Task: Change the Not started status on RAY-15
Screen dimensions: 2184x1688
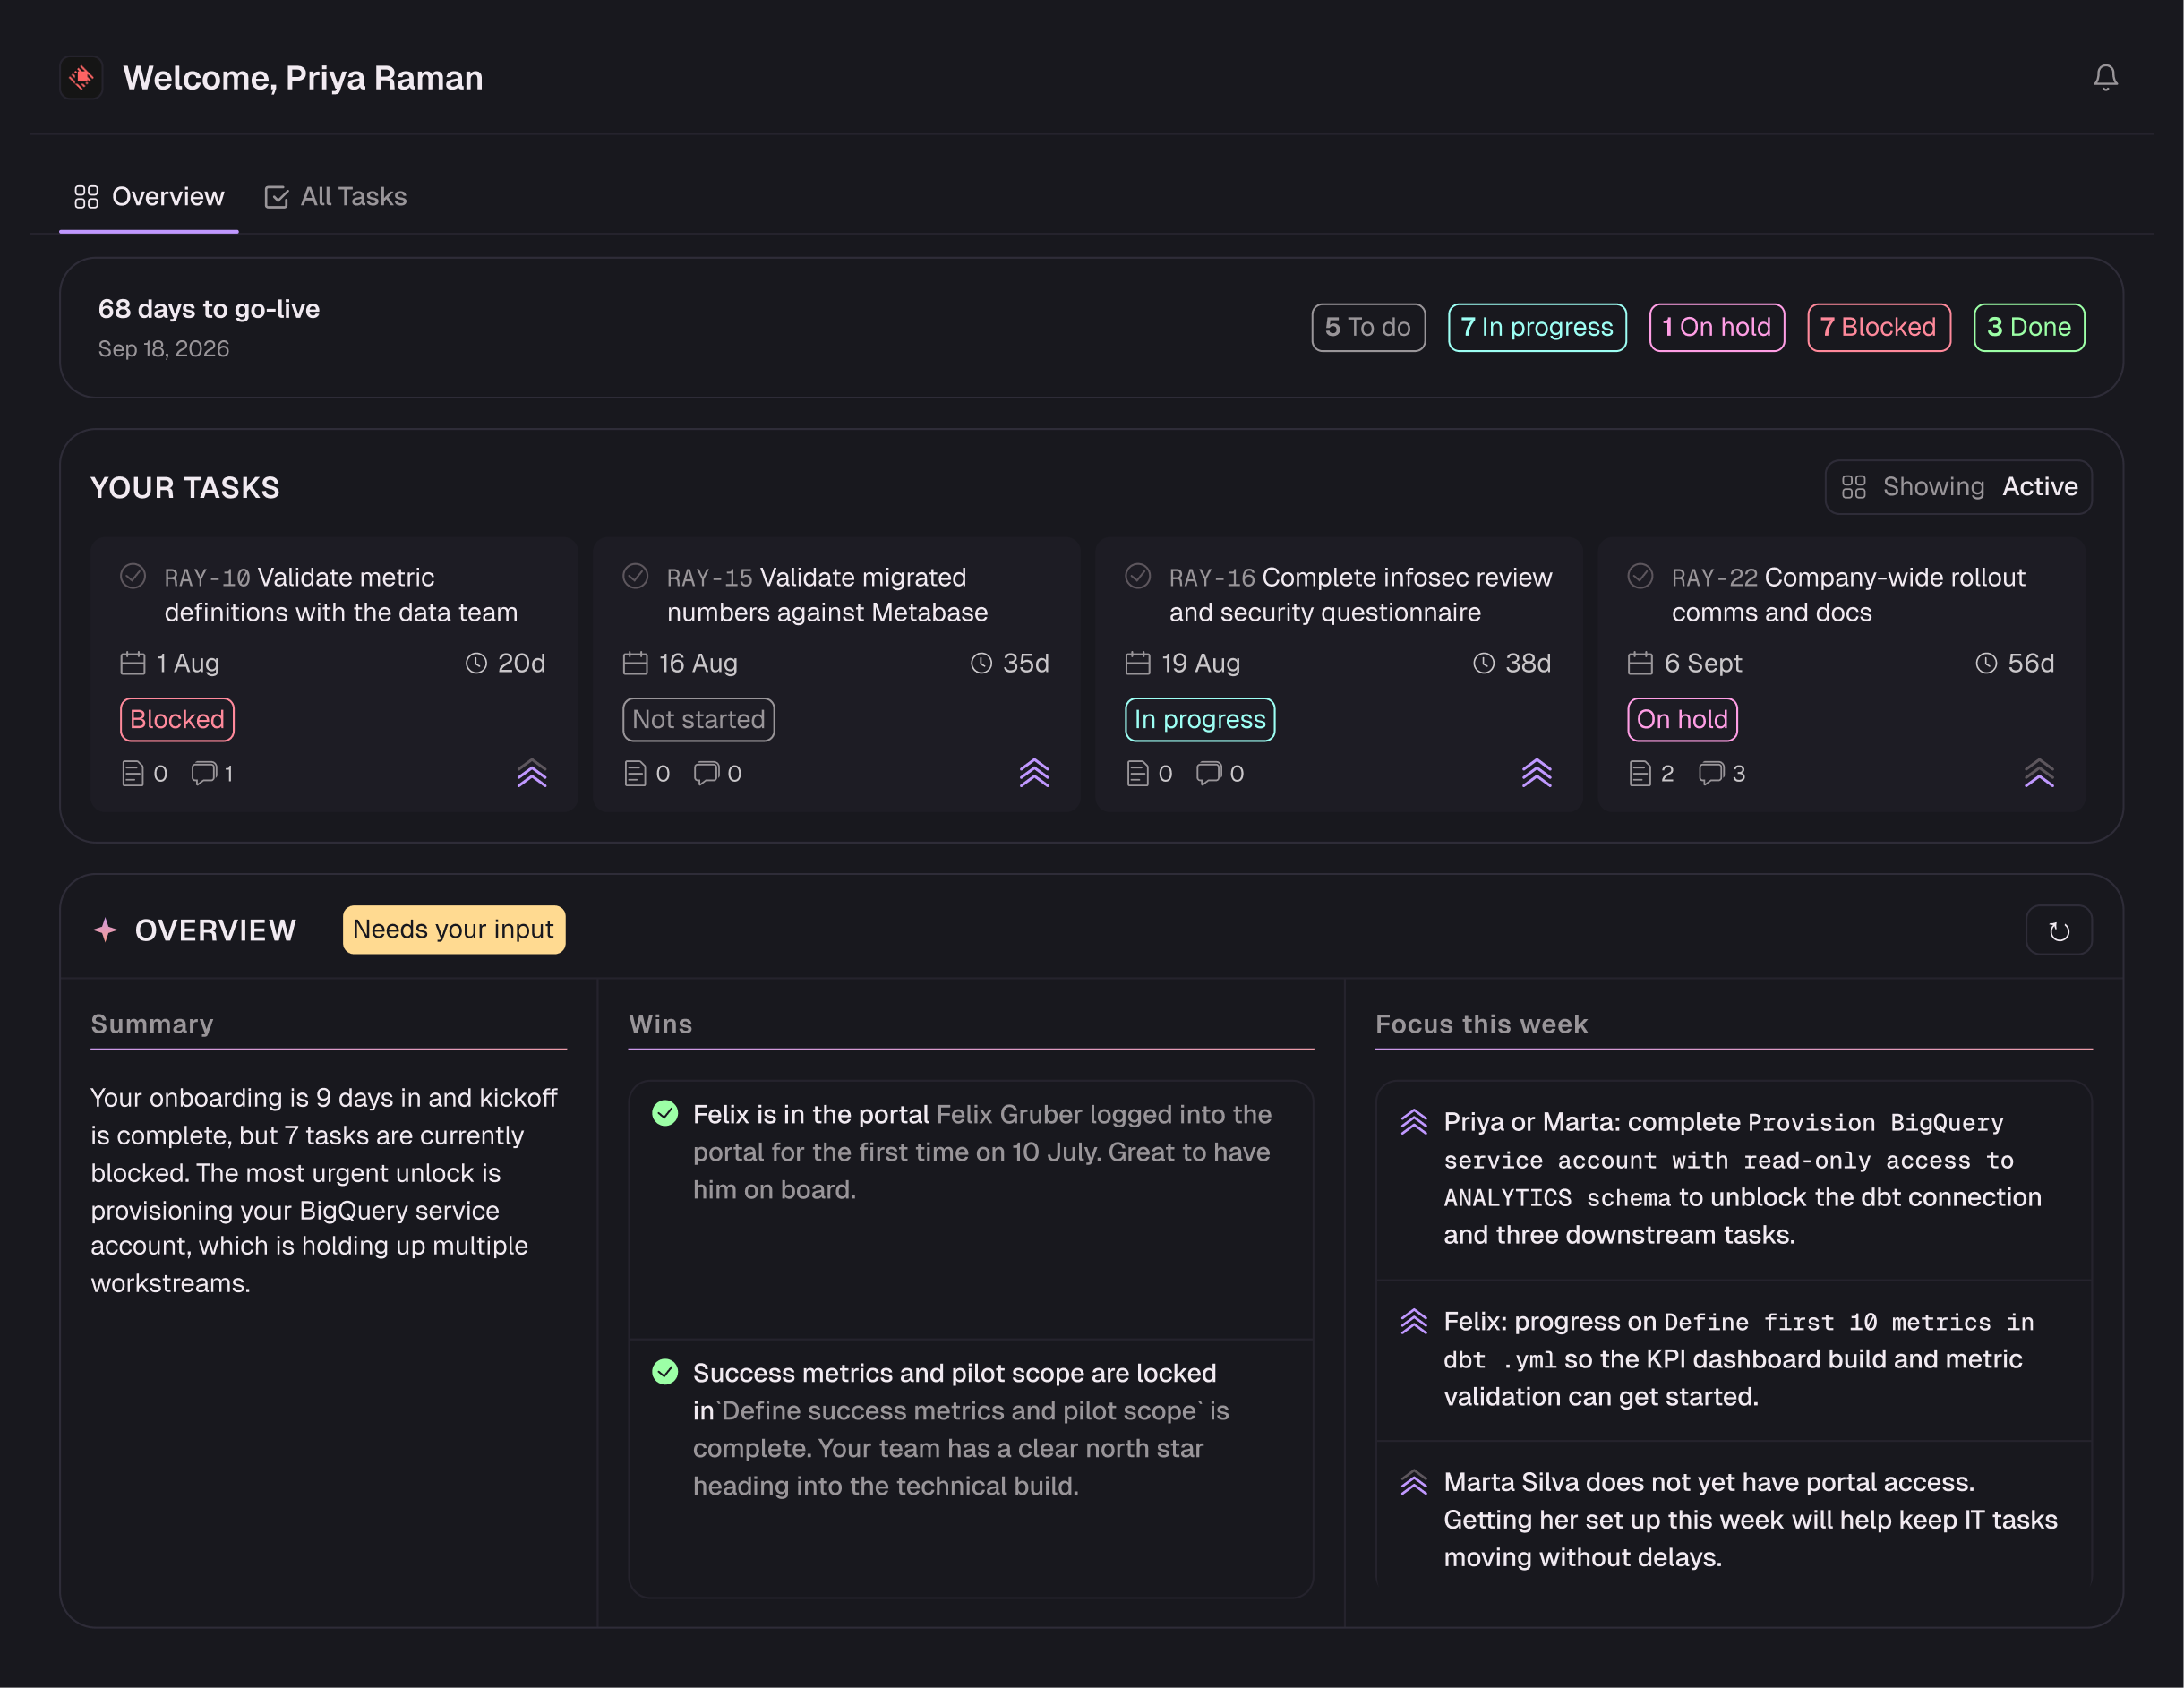Action: pyautogui.click(x=698, y=719)
